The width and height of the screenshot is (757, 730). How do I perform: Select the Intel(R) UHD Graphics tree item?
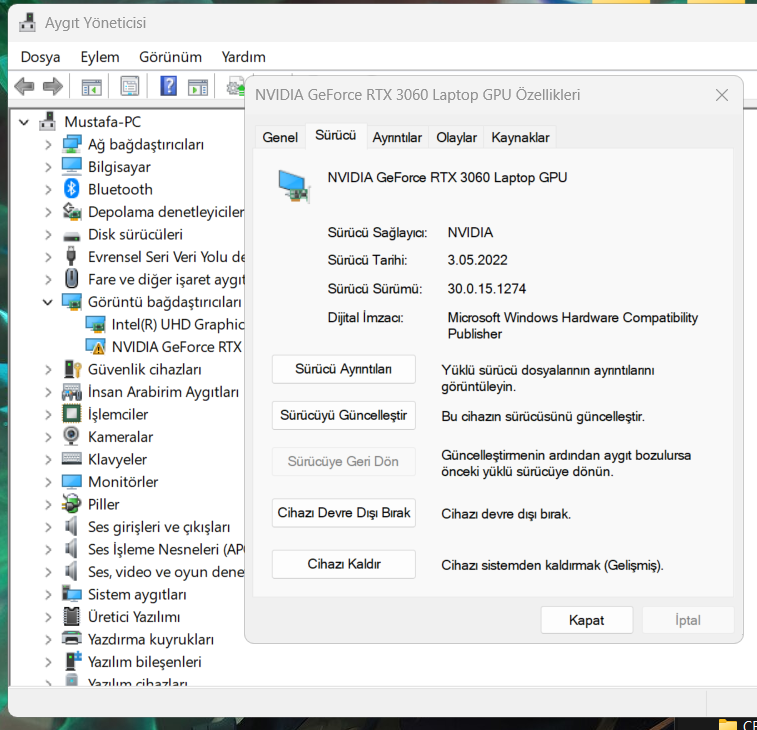pos(178,324)
